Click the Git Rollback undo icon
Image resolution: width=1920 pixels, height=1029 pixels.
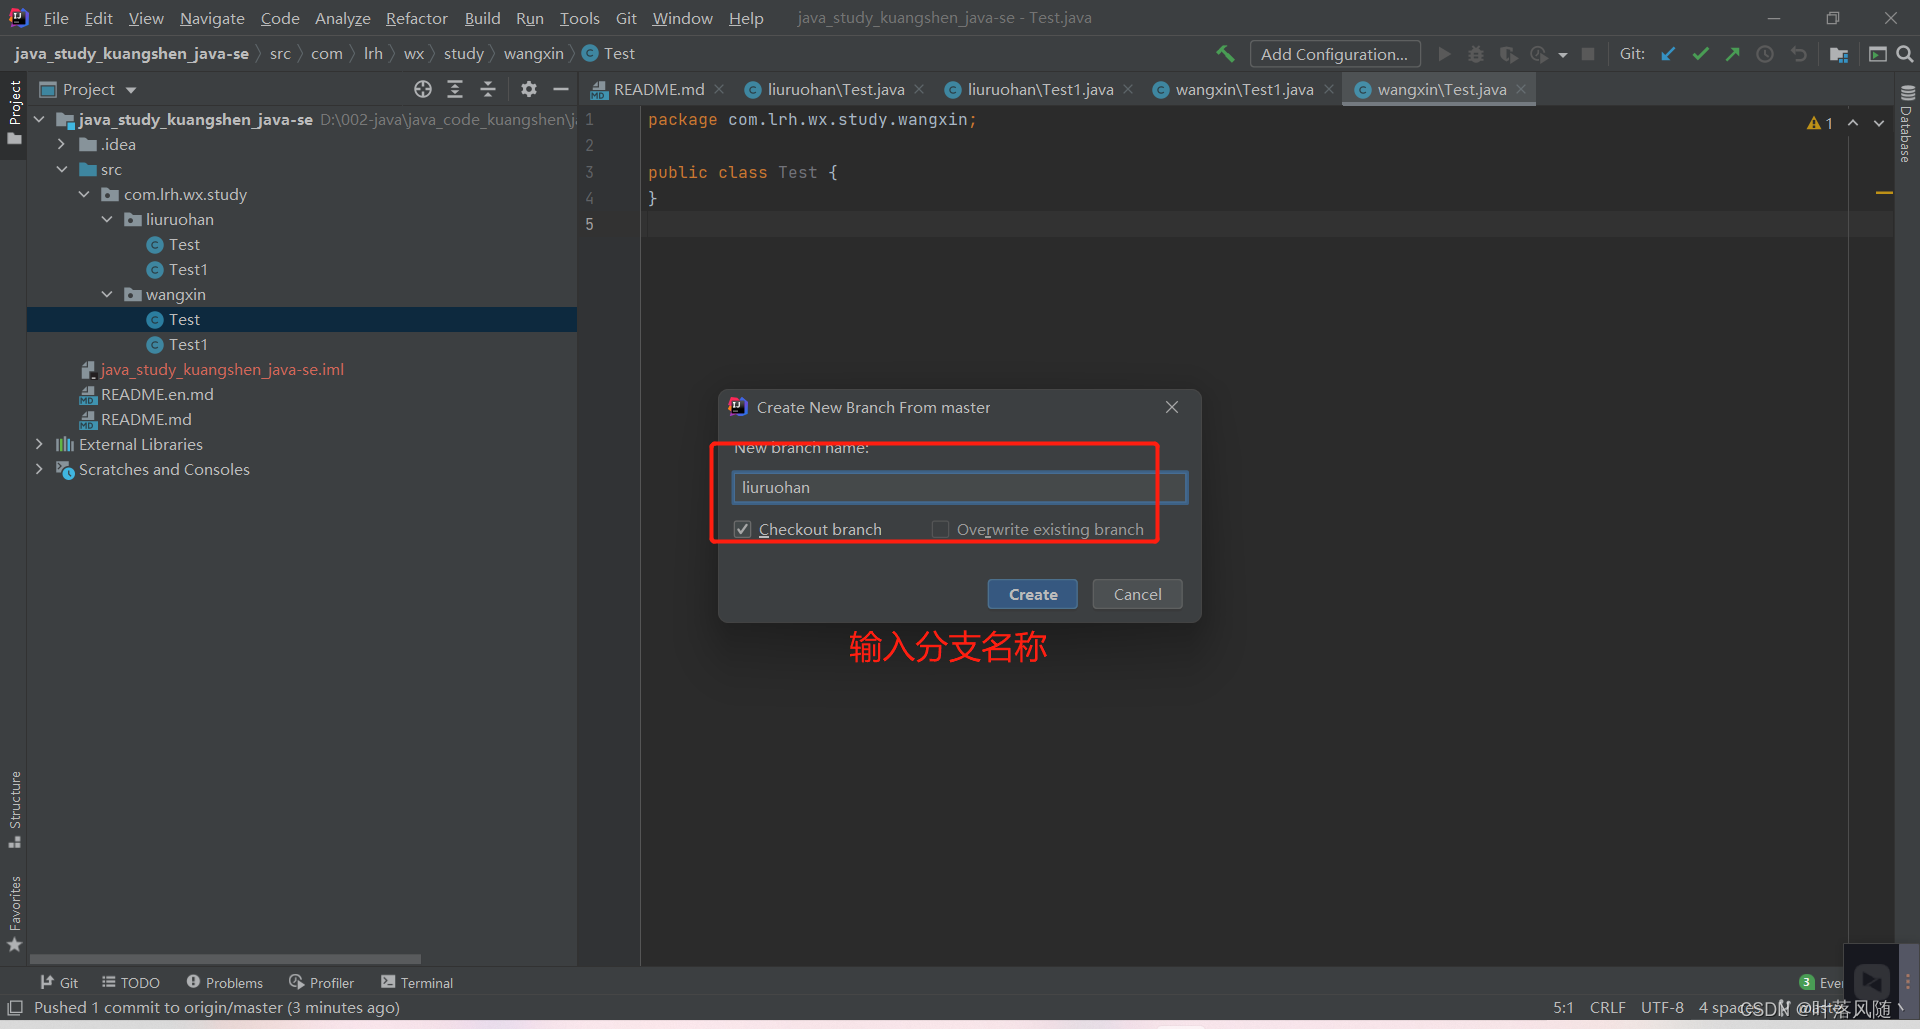pos(1799,54)
